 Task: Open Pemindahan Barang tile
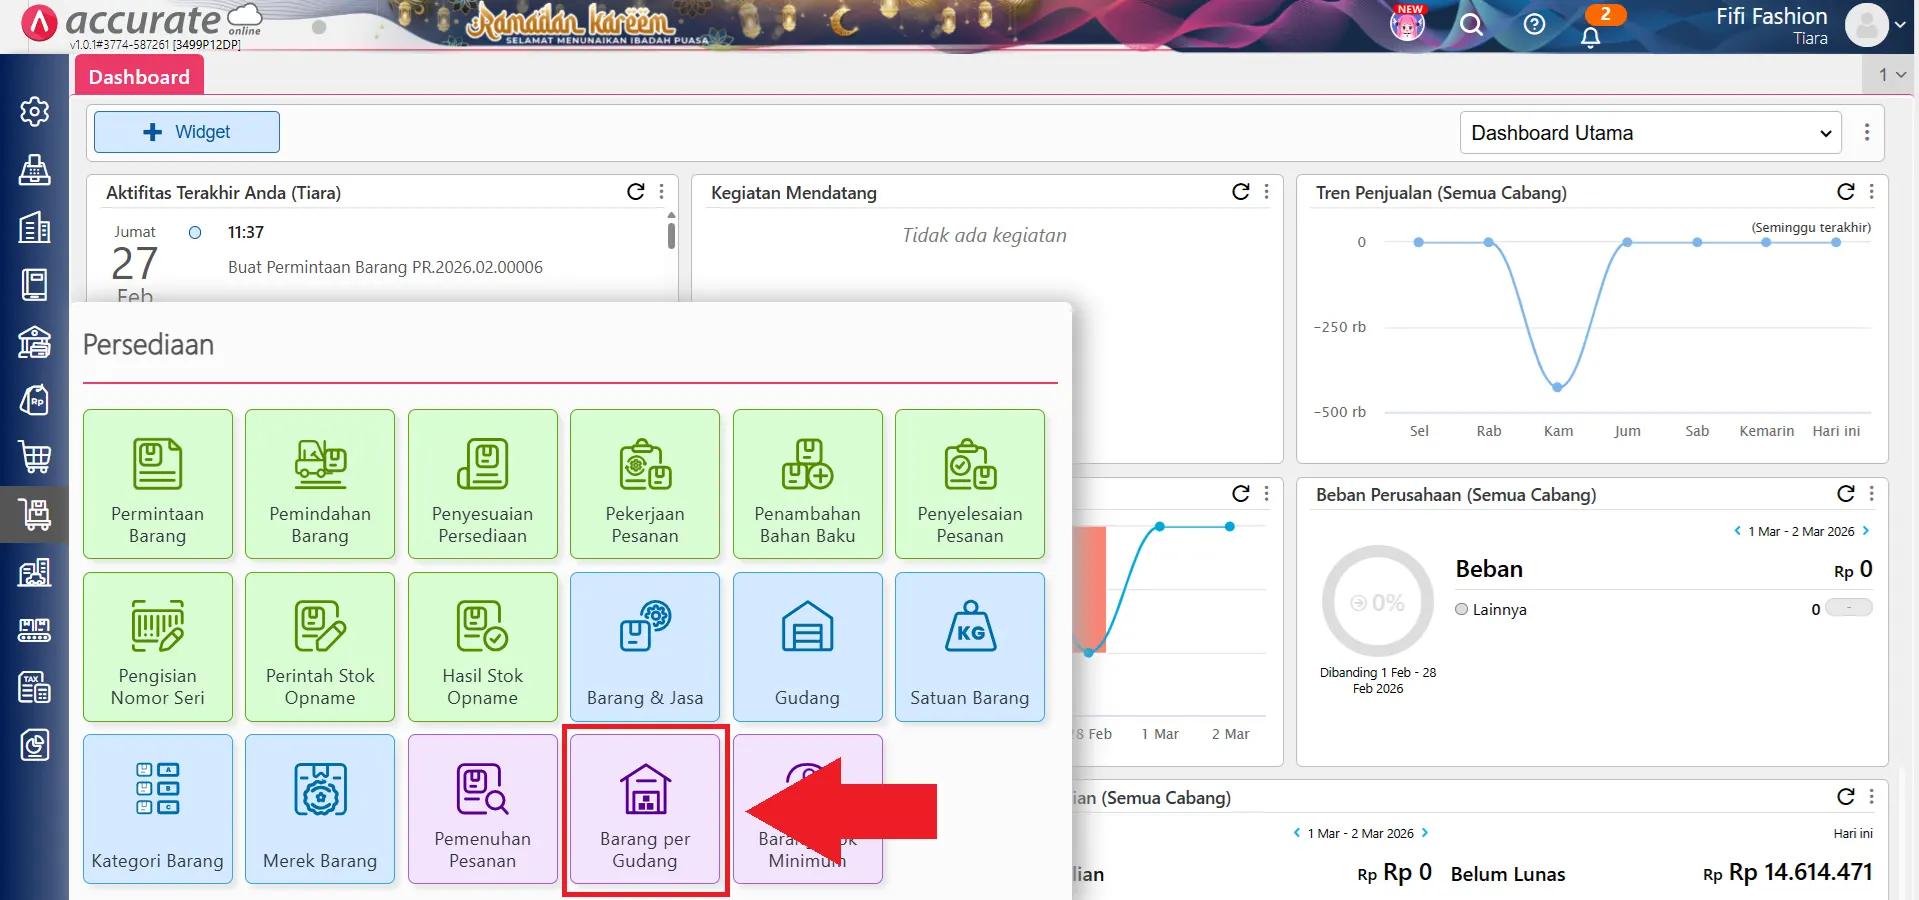click(x=320, y=484)
